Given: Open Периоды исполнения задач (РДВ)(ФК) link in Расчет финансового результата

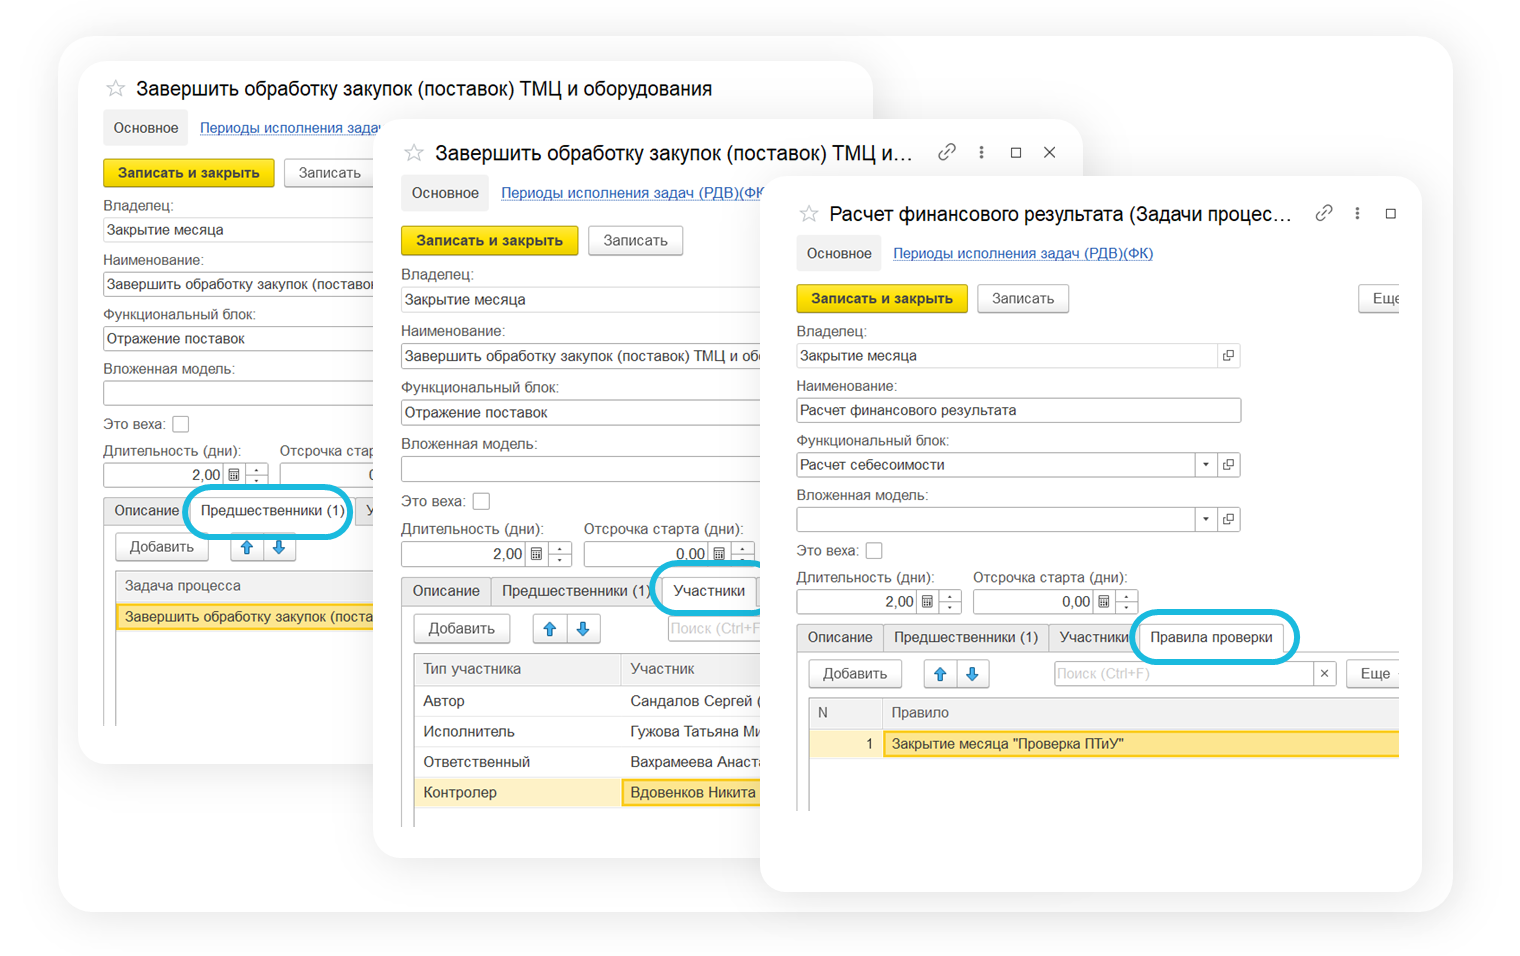Looking at the screenshot, I should pos(1022,254).
